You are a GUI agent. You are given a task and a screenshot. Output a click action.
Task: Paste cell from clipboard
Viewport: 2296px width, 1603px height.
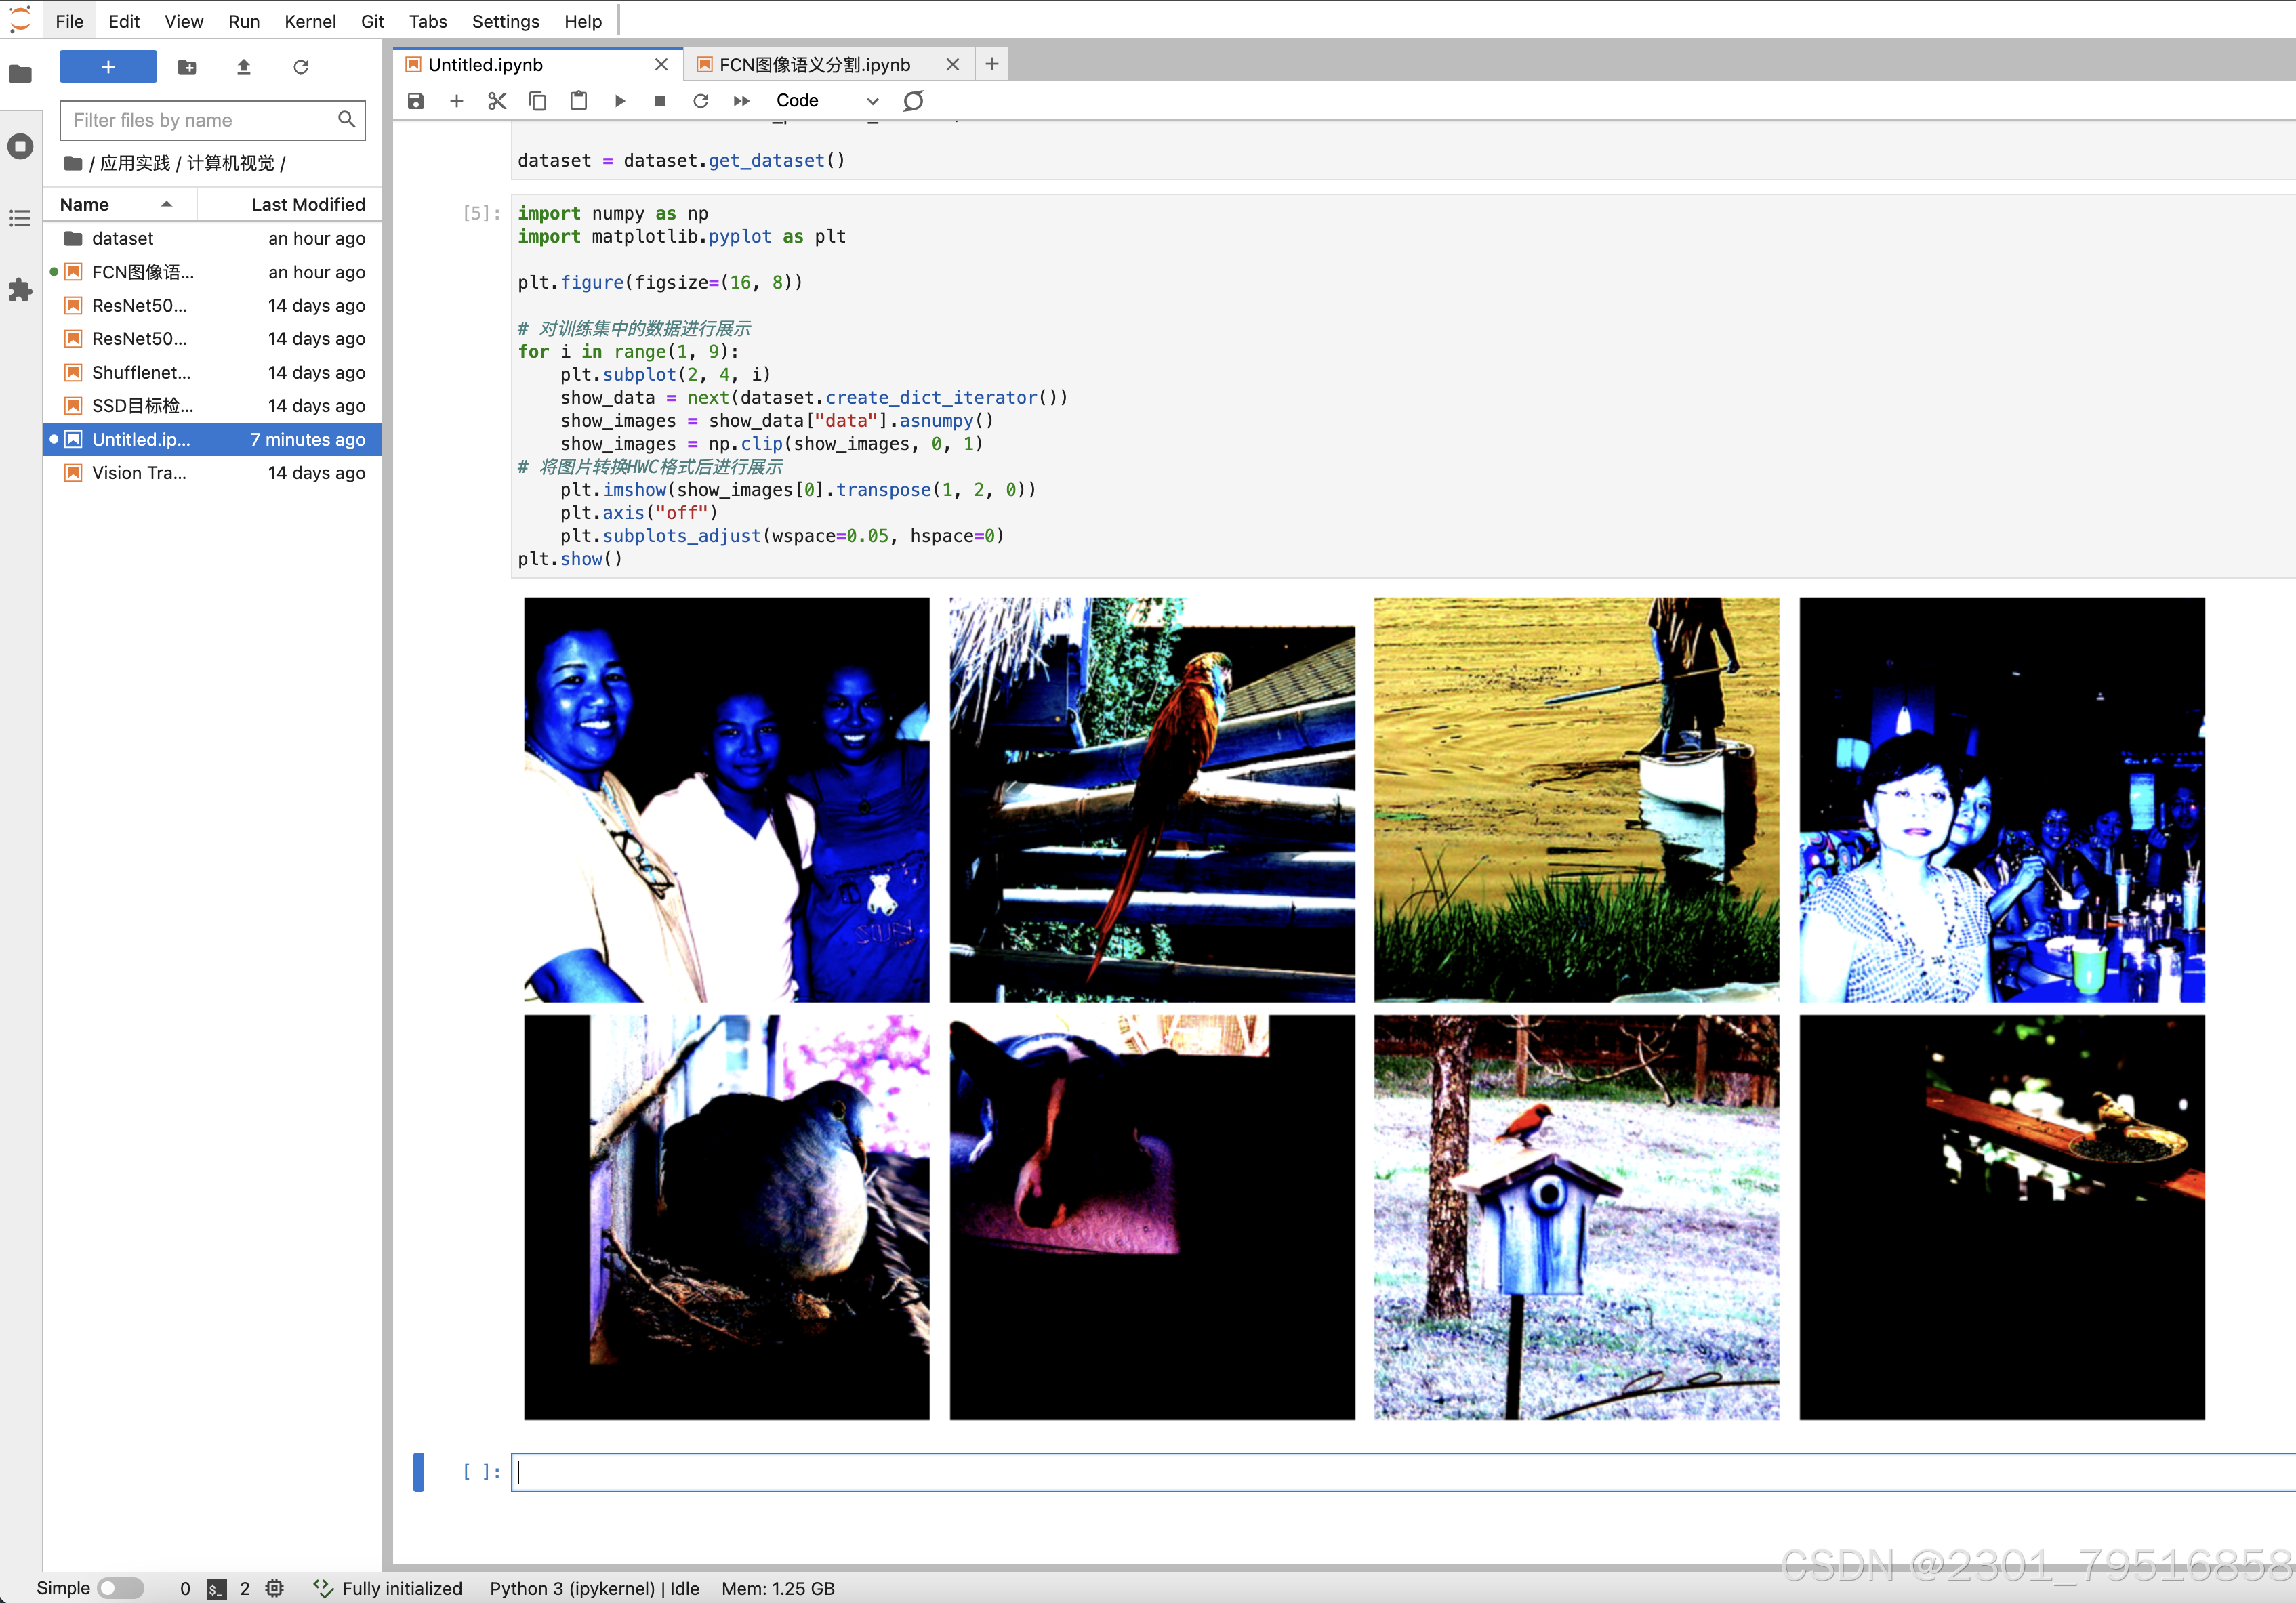tap(578, 101)
